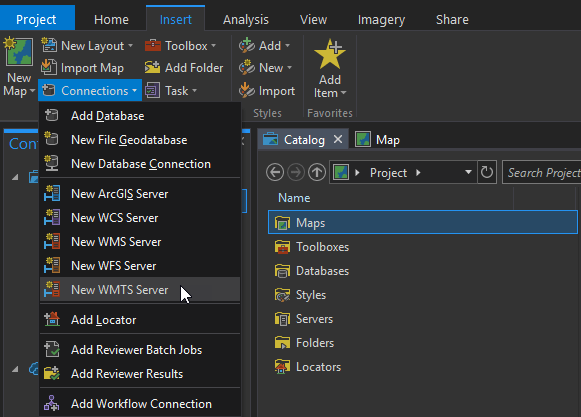
Task: Click Project in the catalog path
Action: (388, 173)
